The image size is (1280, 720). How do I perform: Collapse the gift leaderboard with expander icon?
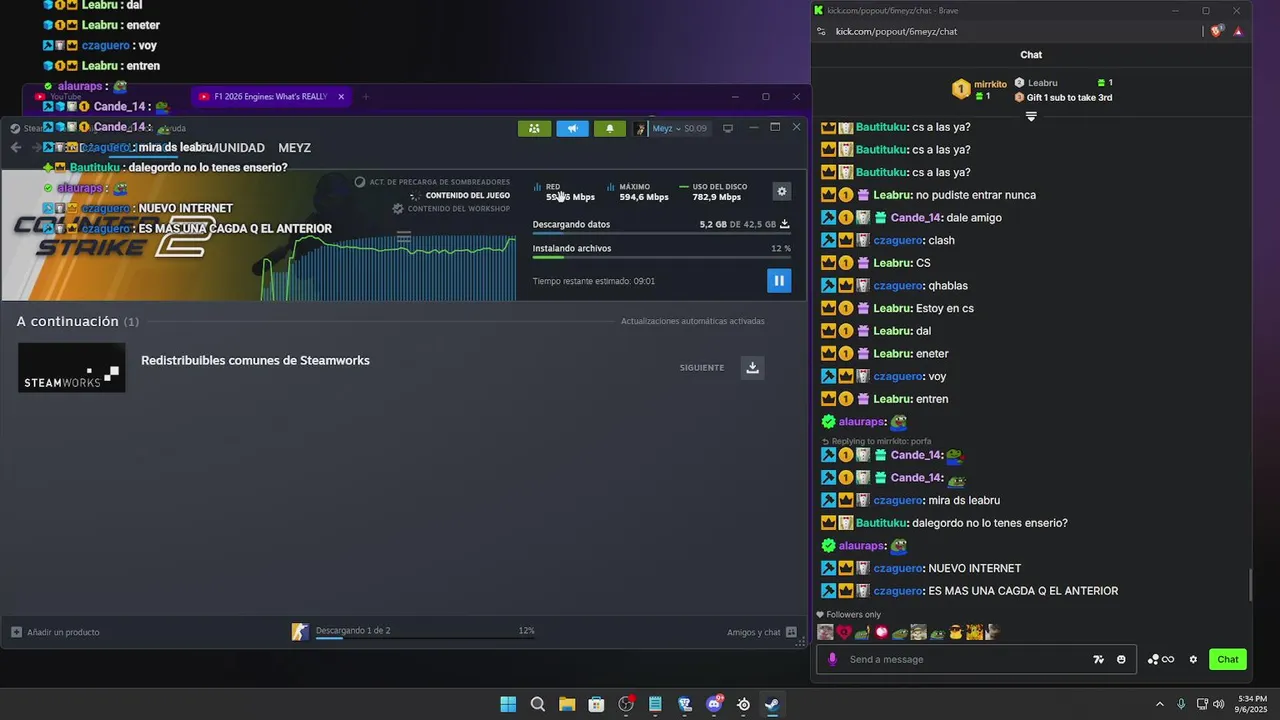tap(1031, 116)
